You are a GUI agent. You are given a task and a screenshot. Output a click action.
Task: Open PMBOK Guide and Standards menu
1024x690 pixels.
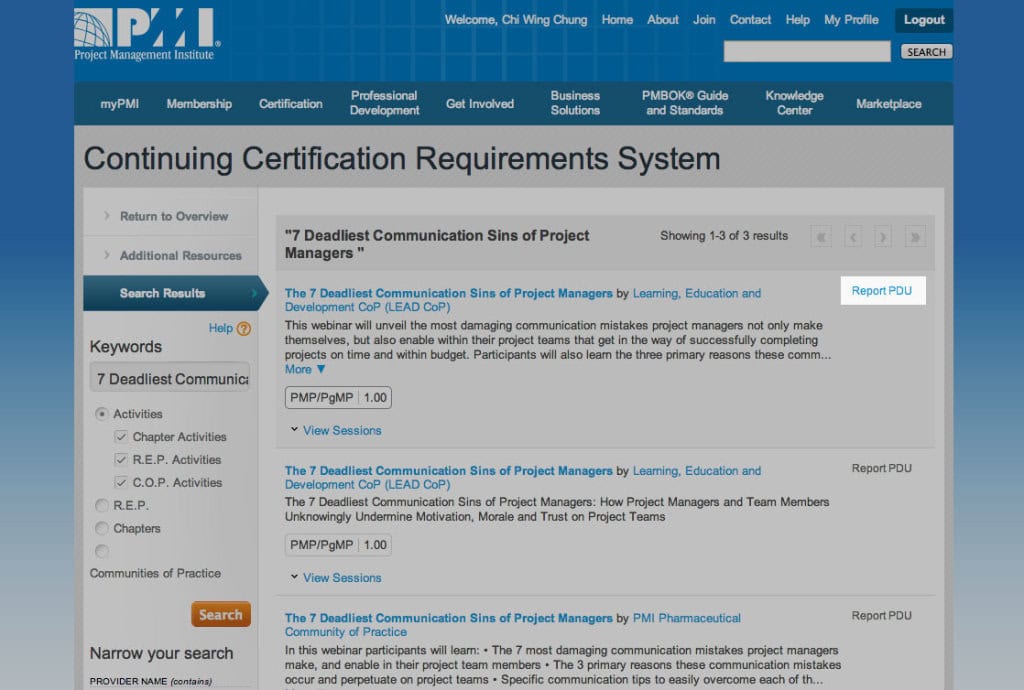pyautogui.click(x=684, y=103)
